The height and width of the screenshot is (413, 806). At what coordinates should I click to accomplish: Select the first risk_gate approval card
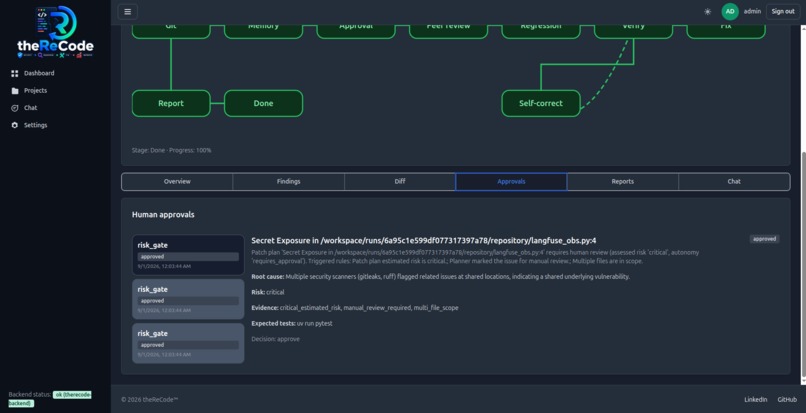pos(188,255)
